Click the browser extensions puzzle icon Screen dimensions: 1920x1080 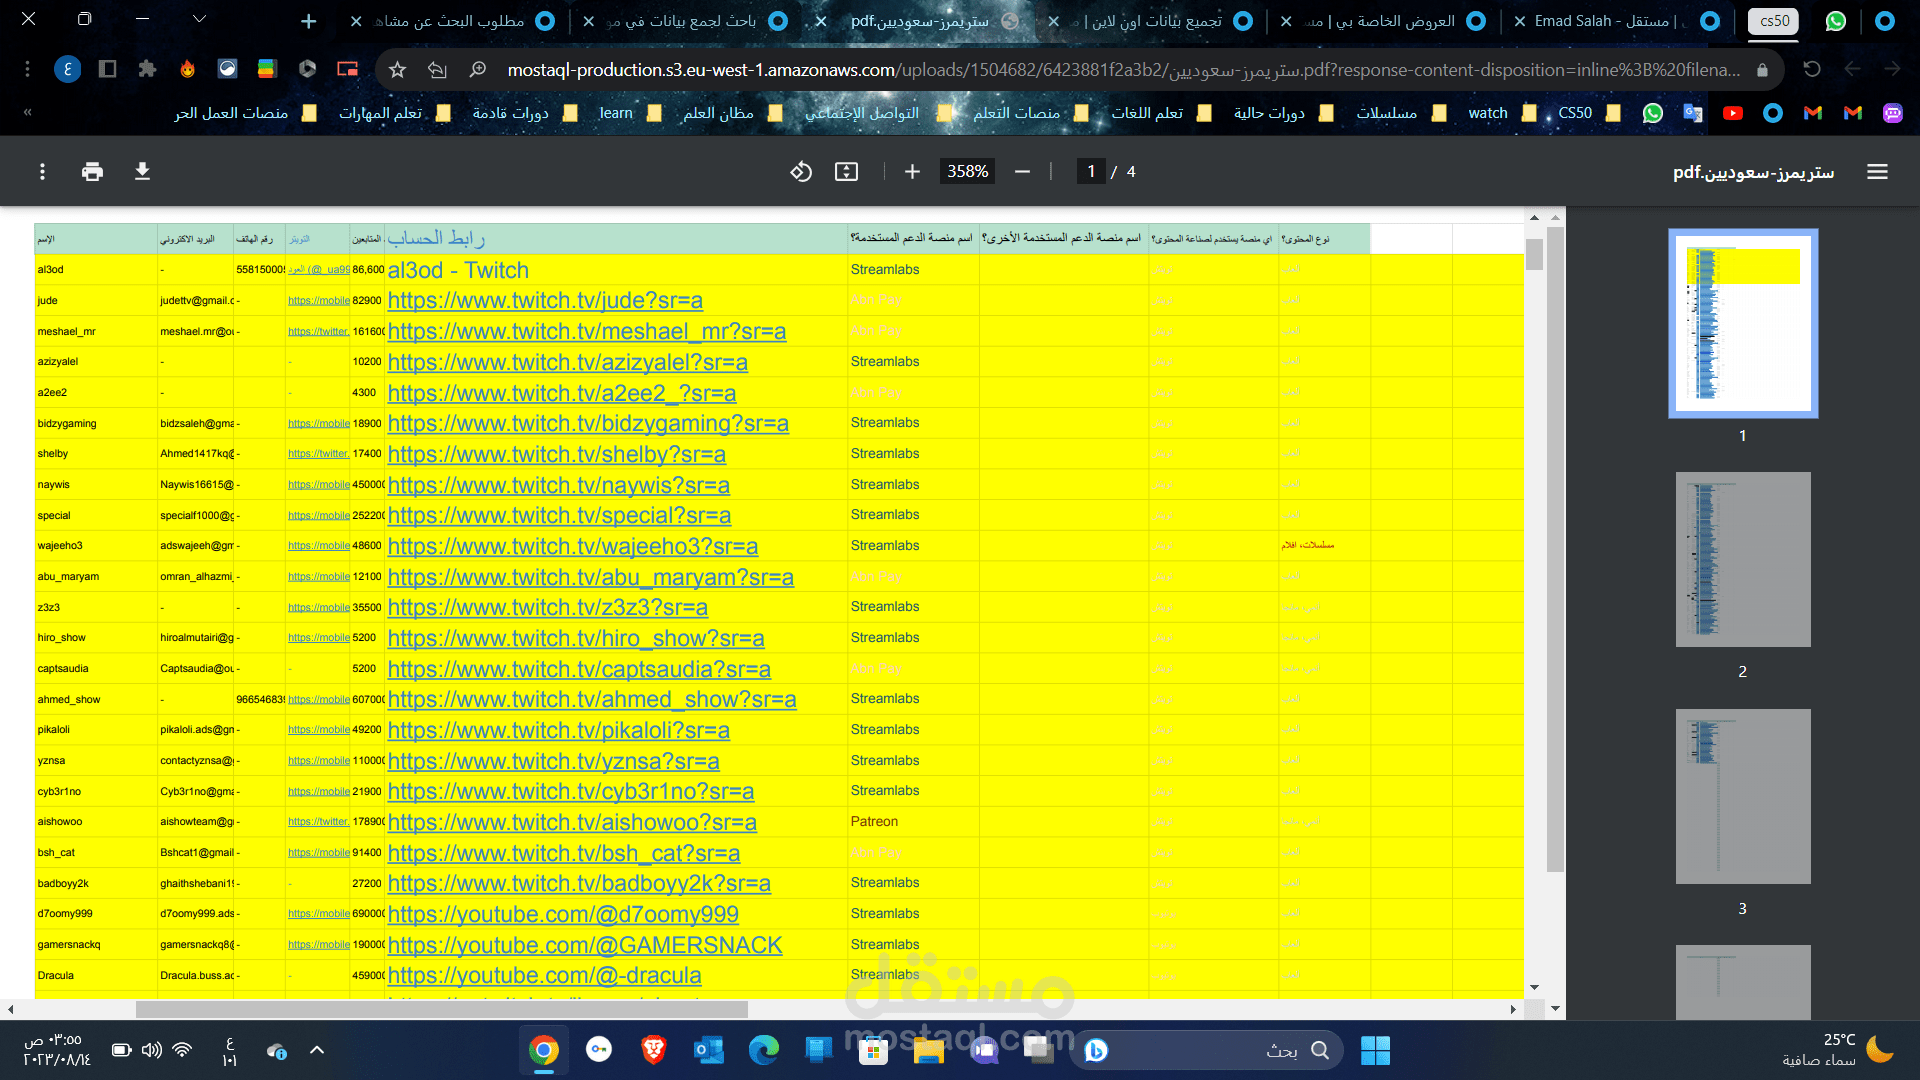tap(147, 69)
